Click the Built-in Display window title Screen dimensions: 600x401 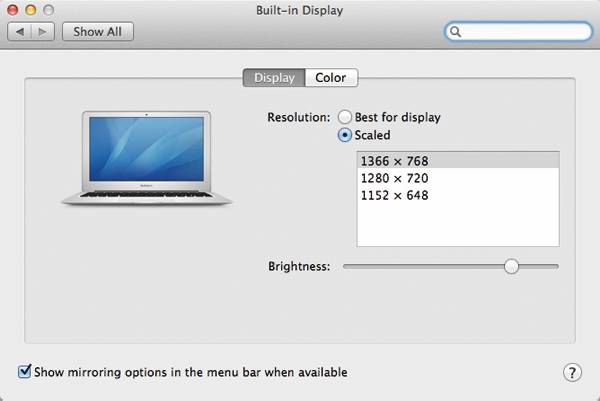point(299,10)
